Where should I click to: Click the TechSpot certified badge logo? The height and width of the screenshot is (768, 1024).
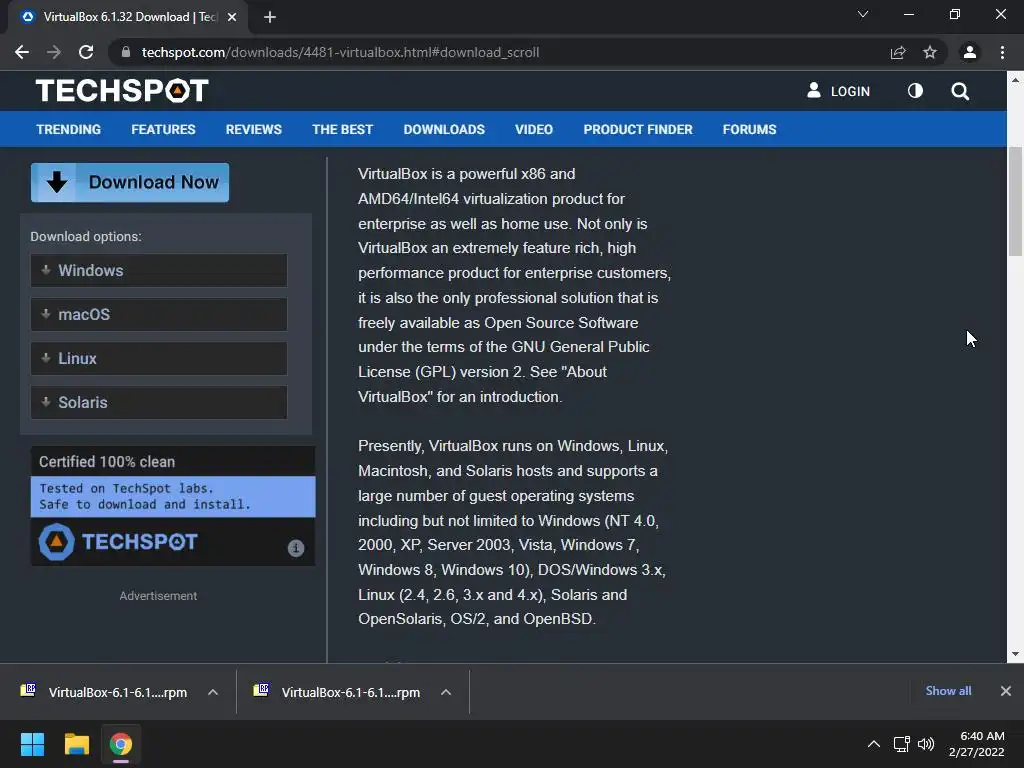click(118, 541)
